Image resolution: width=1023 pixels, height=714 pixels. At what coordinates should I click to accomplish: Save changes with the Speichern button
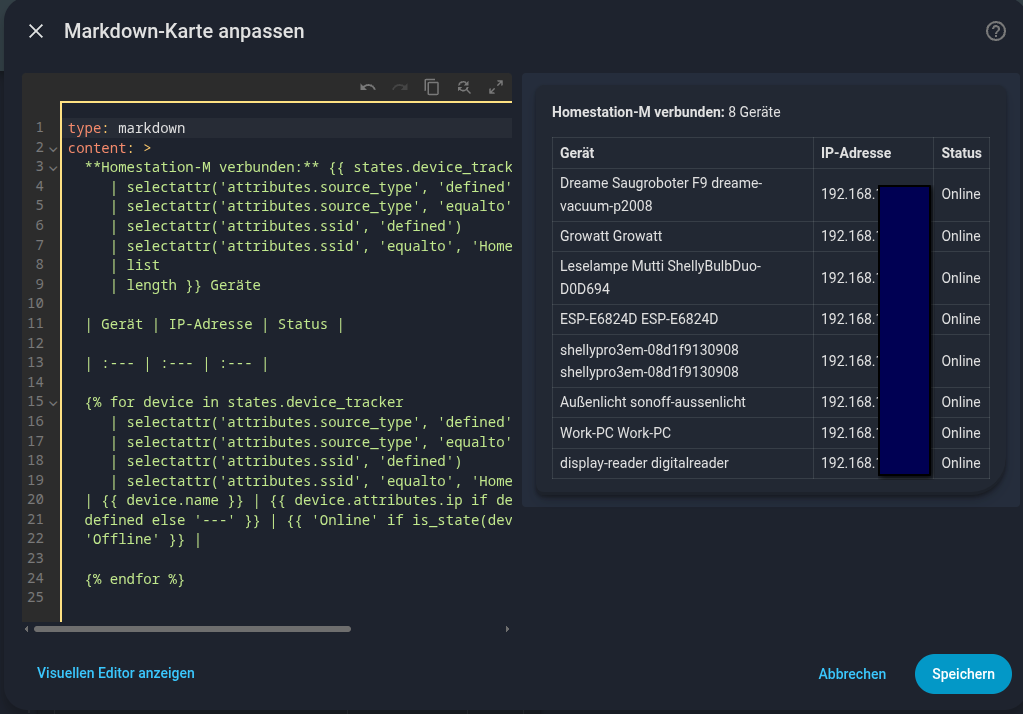pos(962,674)
